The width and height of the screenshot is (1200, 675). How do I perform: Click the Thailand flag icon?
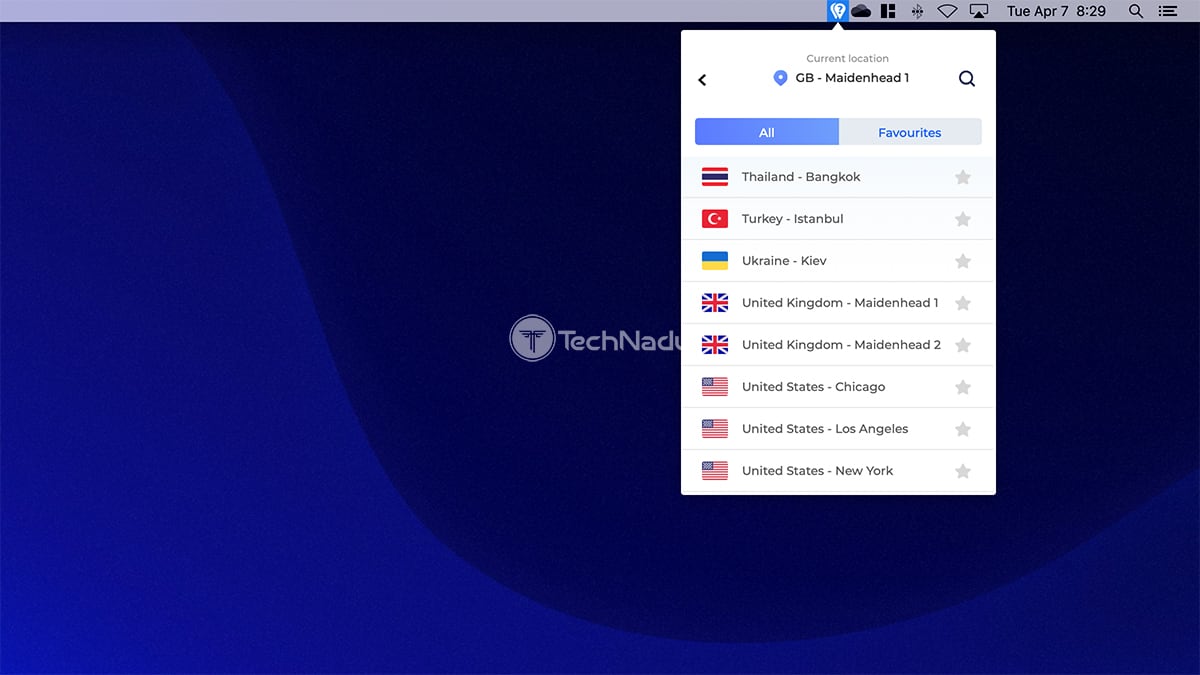715,177
